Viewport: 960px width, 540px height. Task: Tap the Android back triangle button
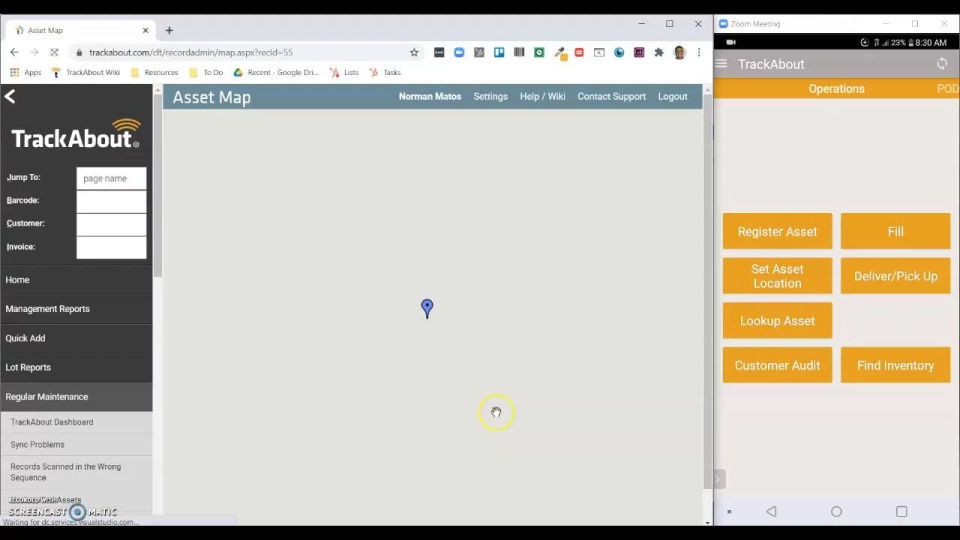point(771,511)
